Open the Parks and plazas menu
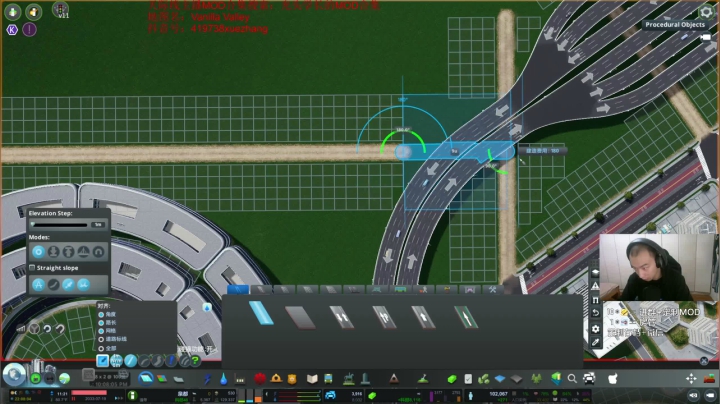The image size is (720, 404). click(x=349, y=379)
